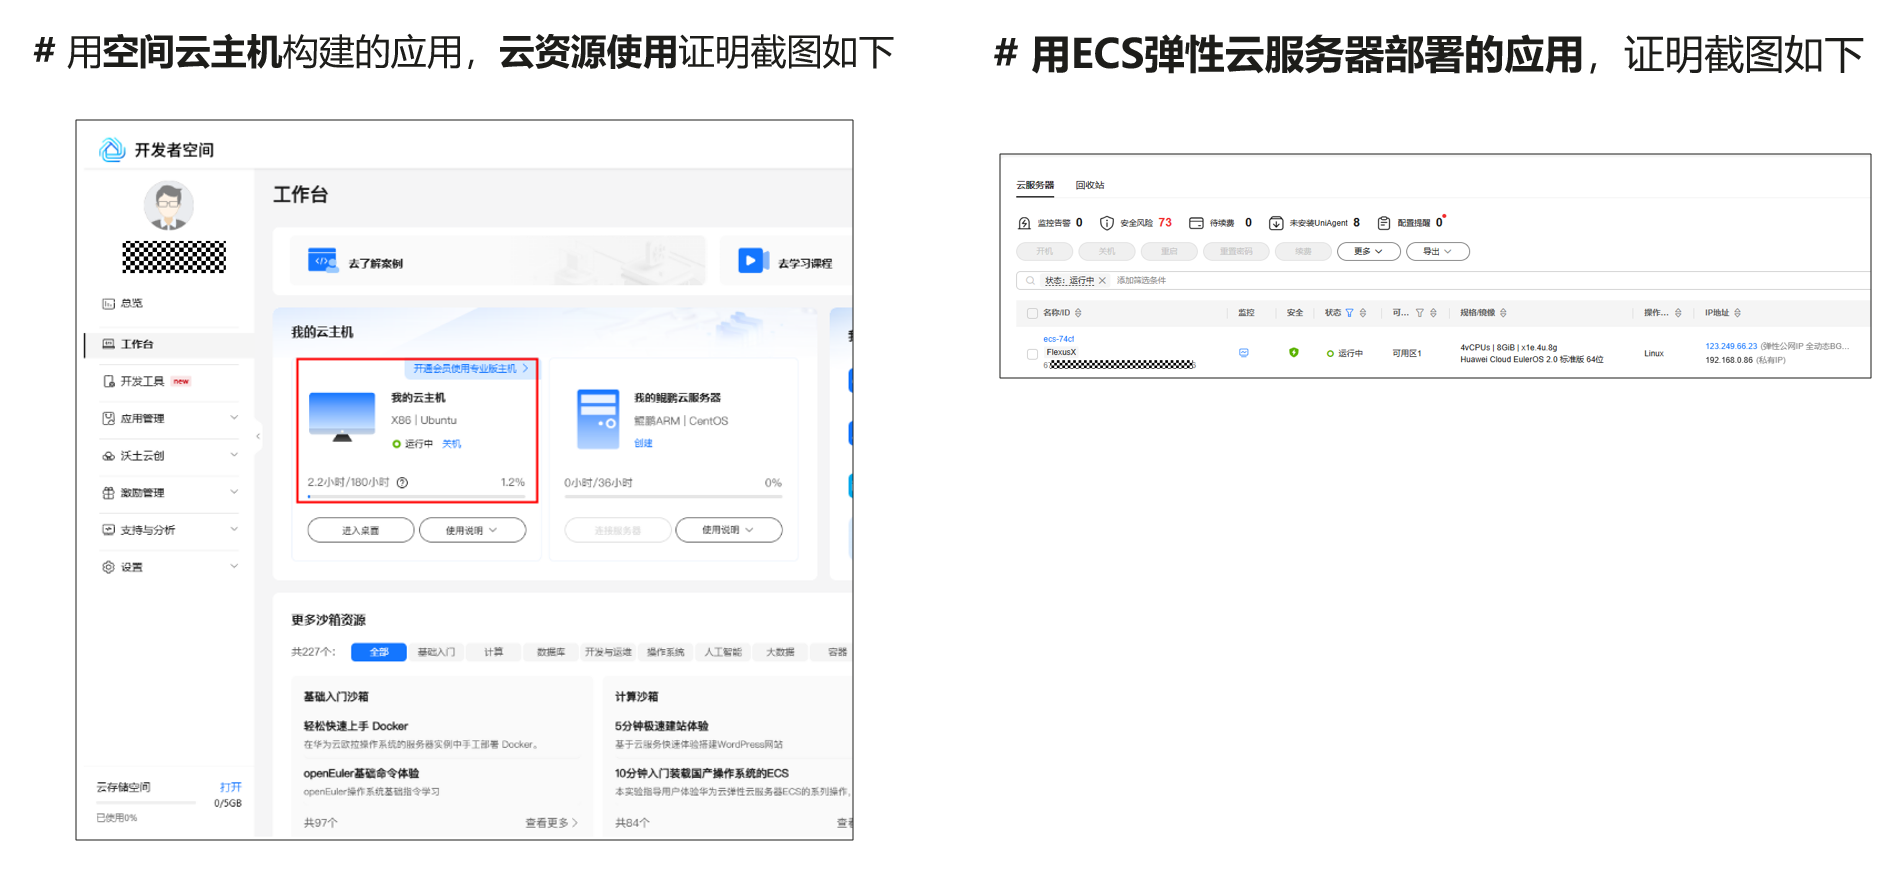Open the 导出 dropdown button
The image size is (1891, 893).
point(1437,252)
